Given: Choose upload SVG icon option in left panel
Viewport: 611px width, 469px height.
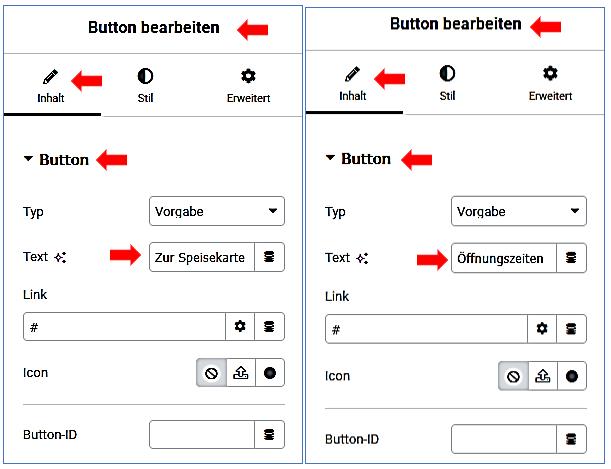Looking at the screenshot, I should 240,373.
